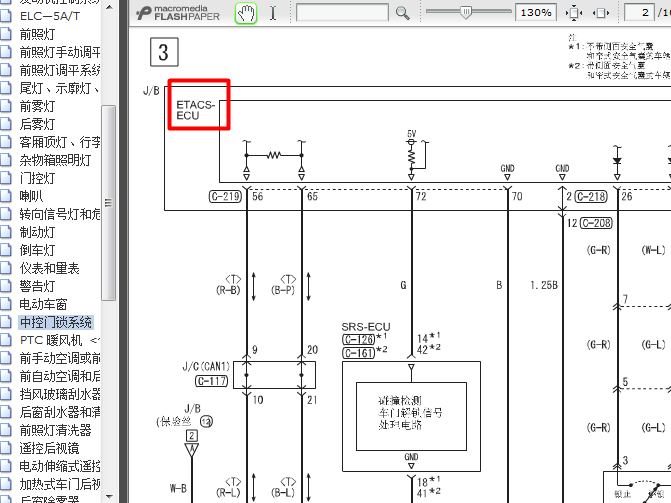Click the C-161 connector label
The image size is (671, 503).
click(359, 353)
